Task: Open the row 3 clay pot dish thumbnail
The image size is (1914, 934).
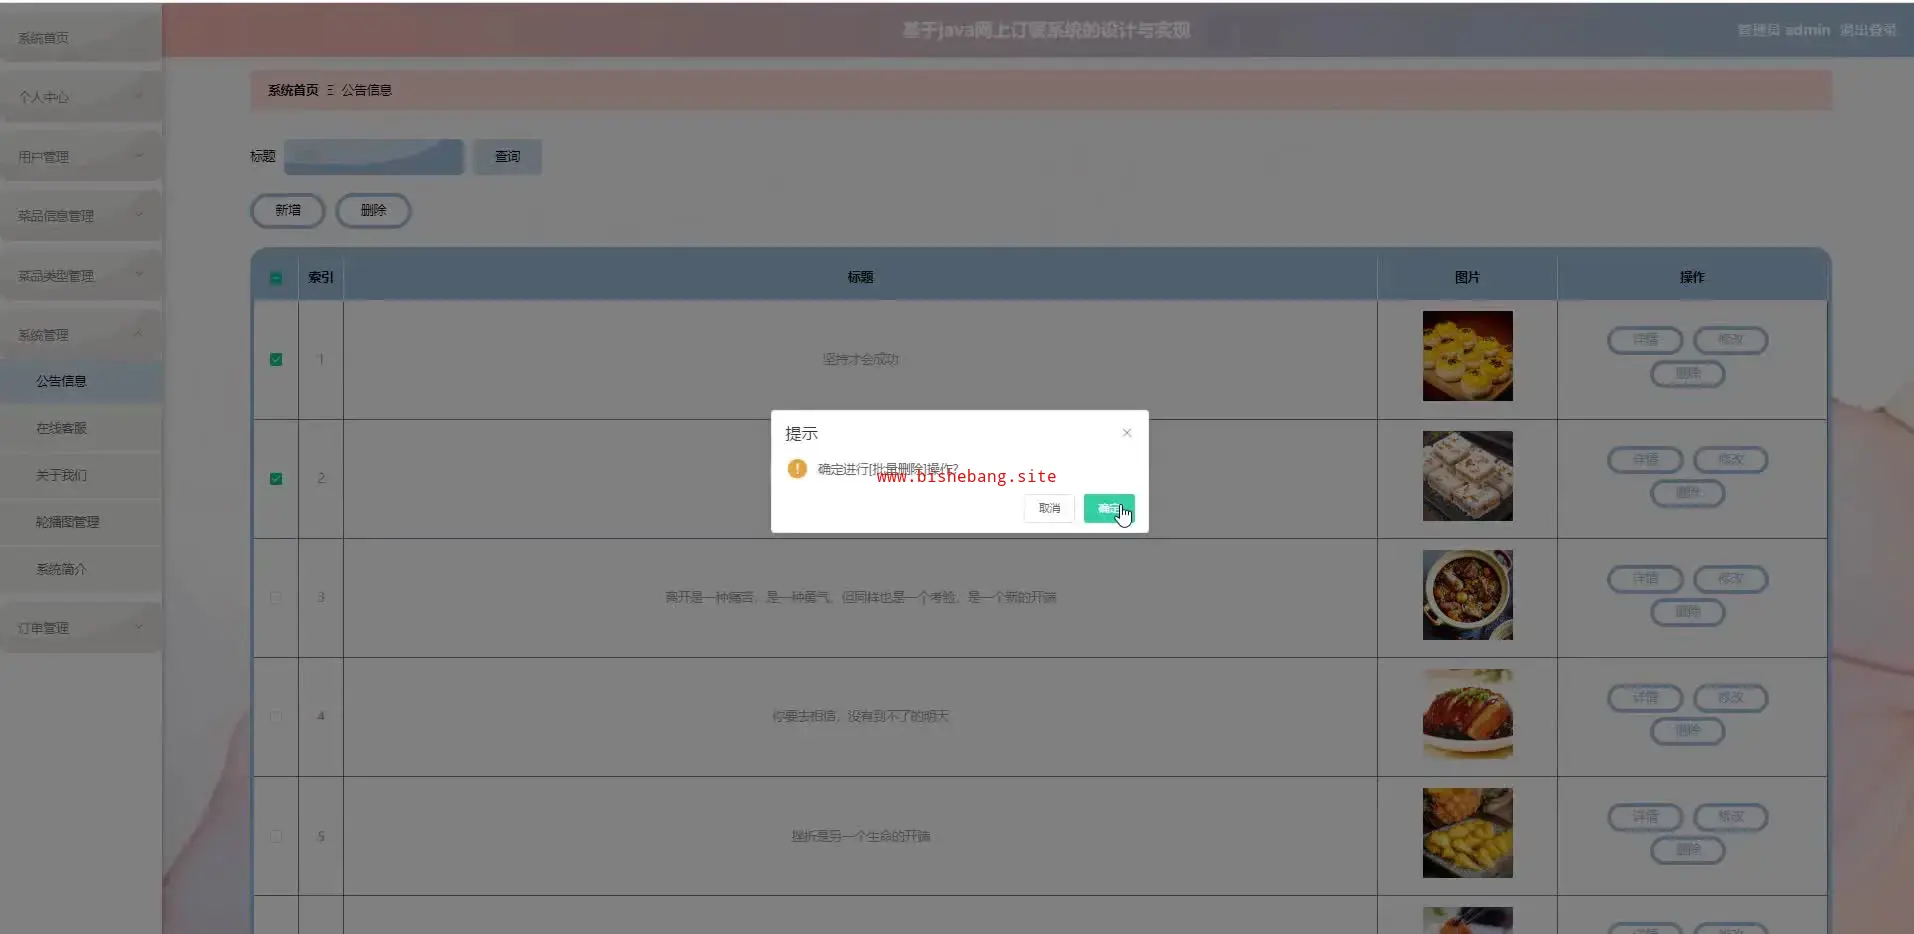Action: 1467,595
